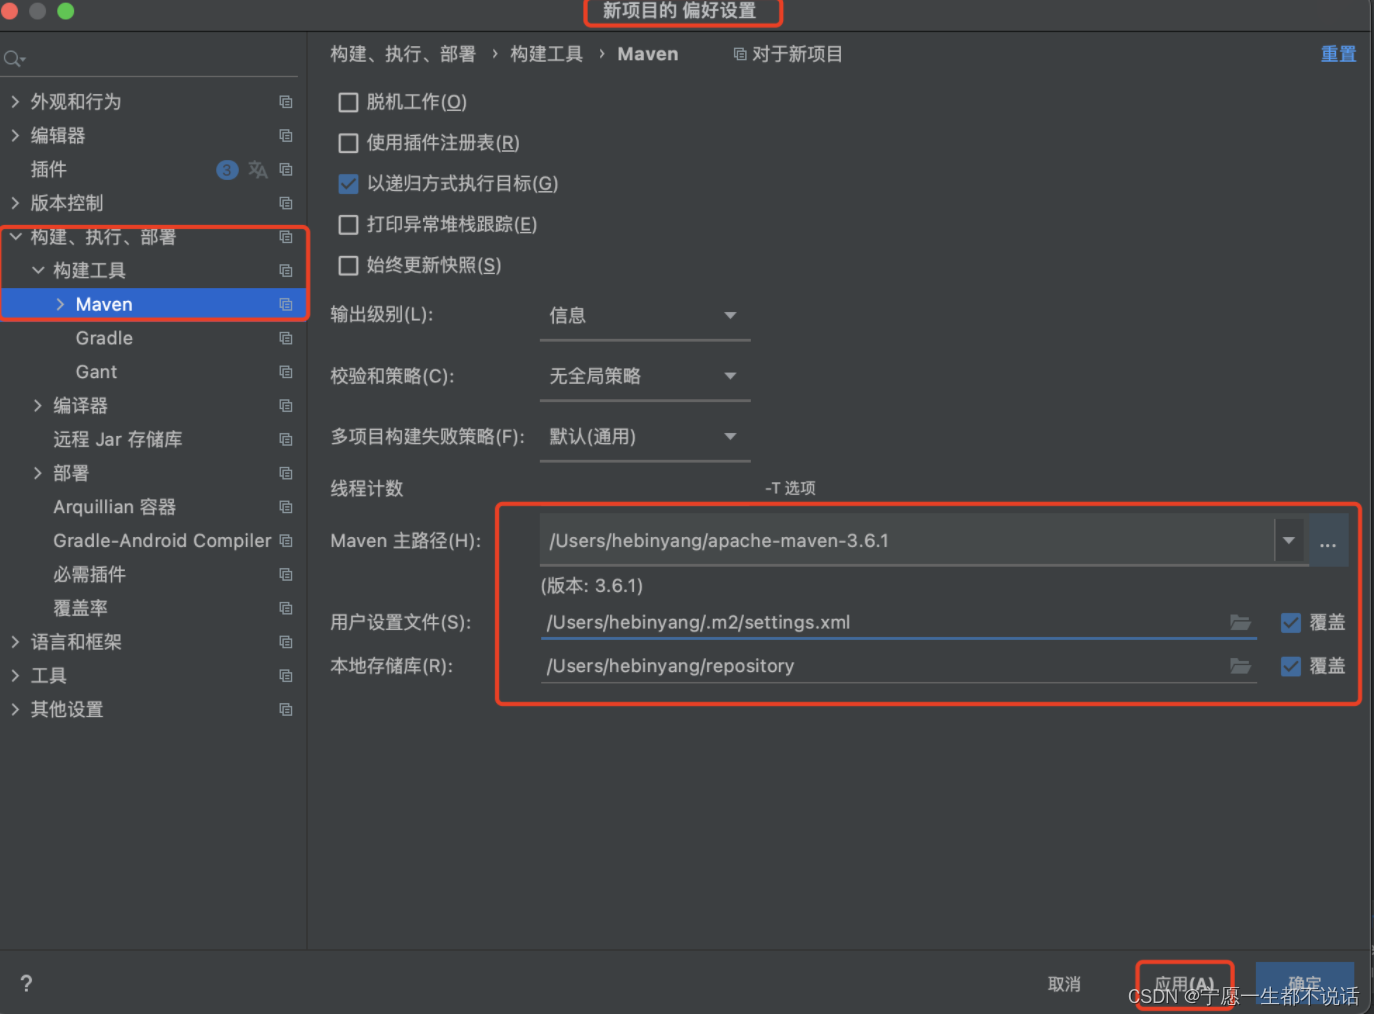Browse folder icon for 用户设置文件
The height and width of the screenshot is (1016, 1376).
(1241, 623)
